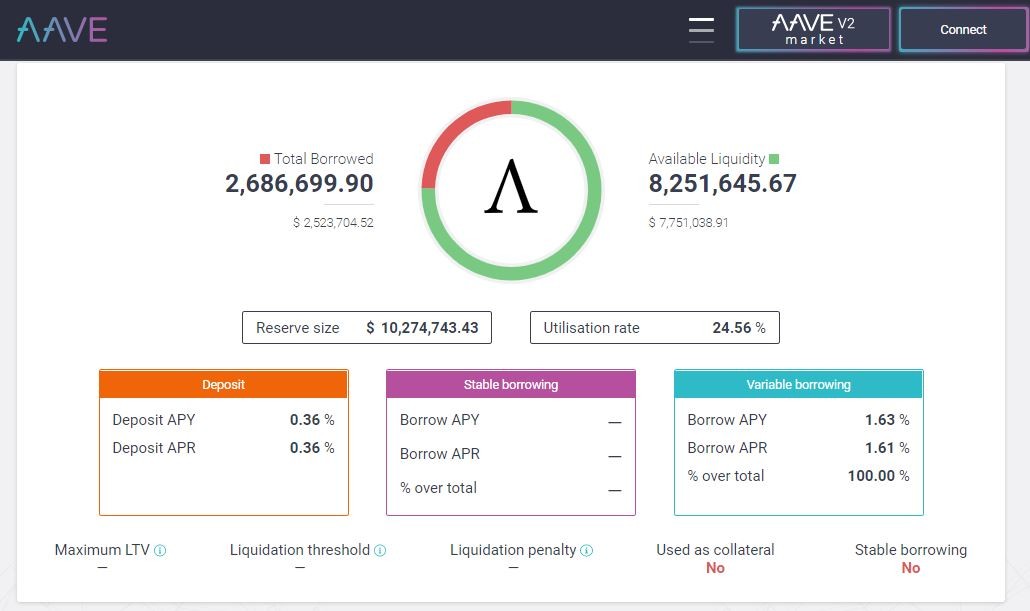Click the Connect button
Viewport: 1030px width, 611px height.
tap(962, 30)
